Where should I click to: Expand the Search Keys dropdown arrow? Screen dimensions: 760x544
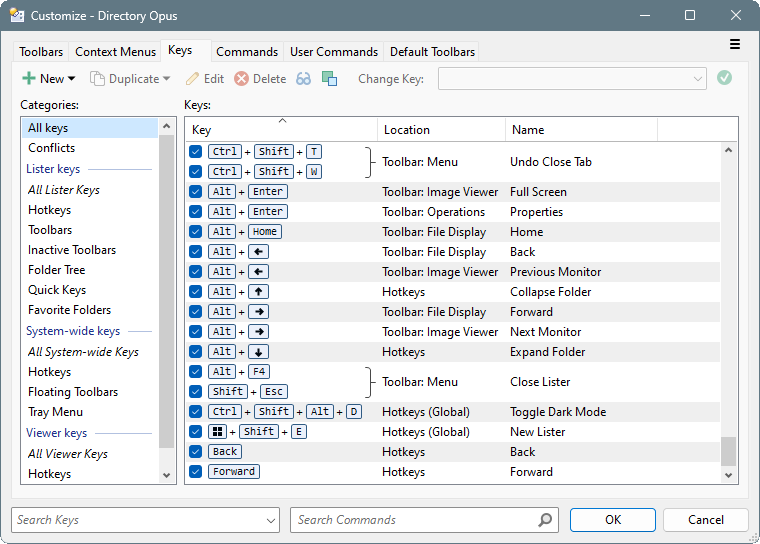pos(270,520)
